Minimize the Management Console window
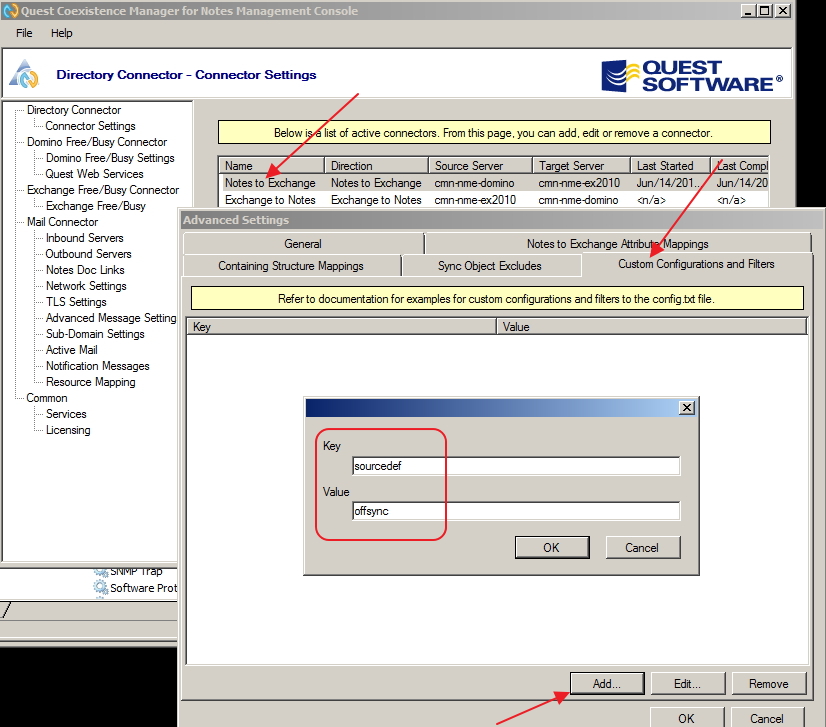 click(749, 11)
